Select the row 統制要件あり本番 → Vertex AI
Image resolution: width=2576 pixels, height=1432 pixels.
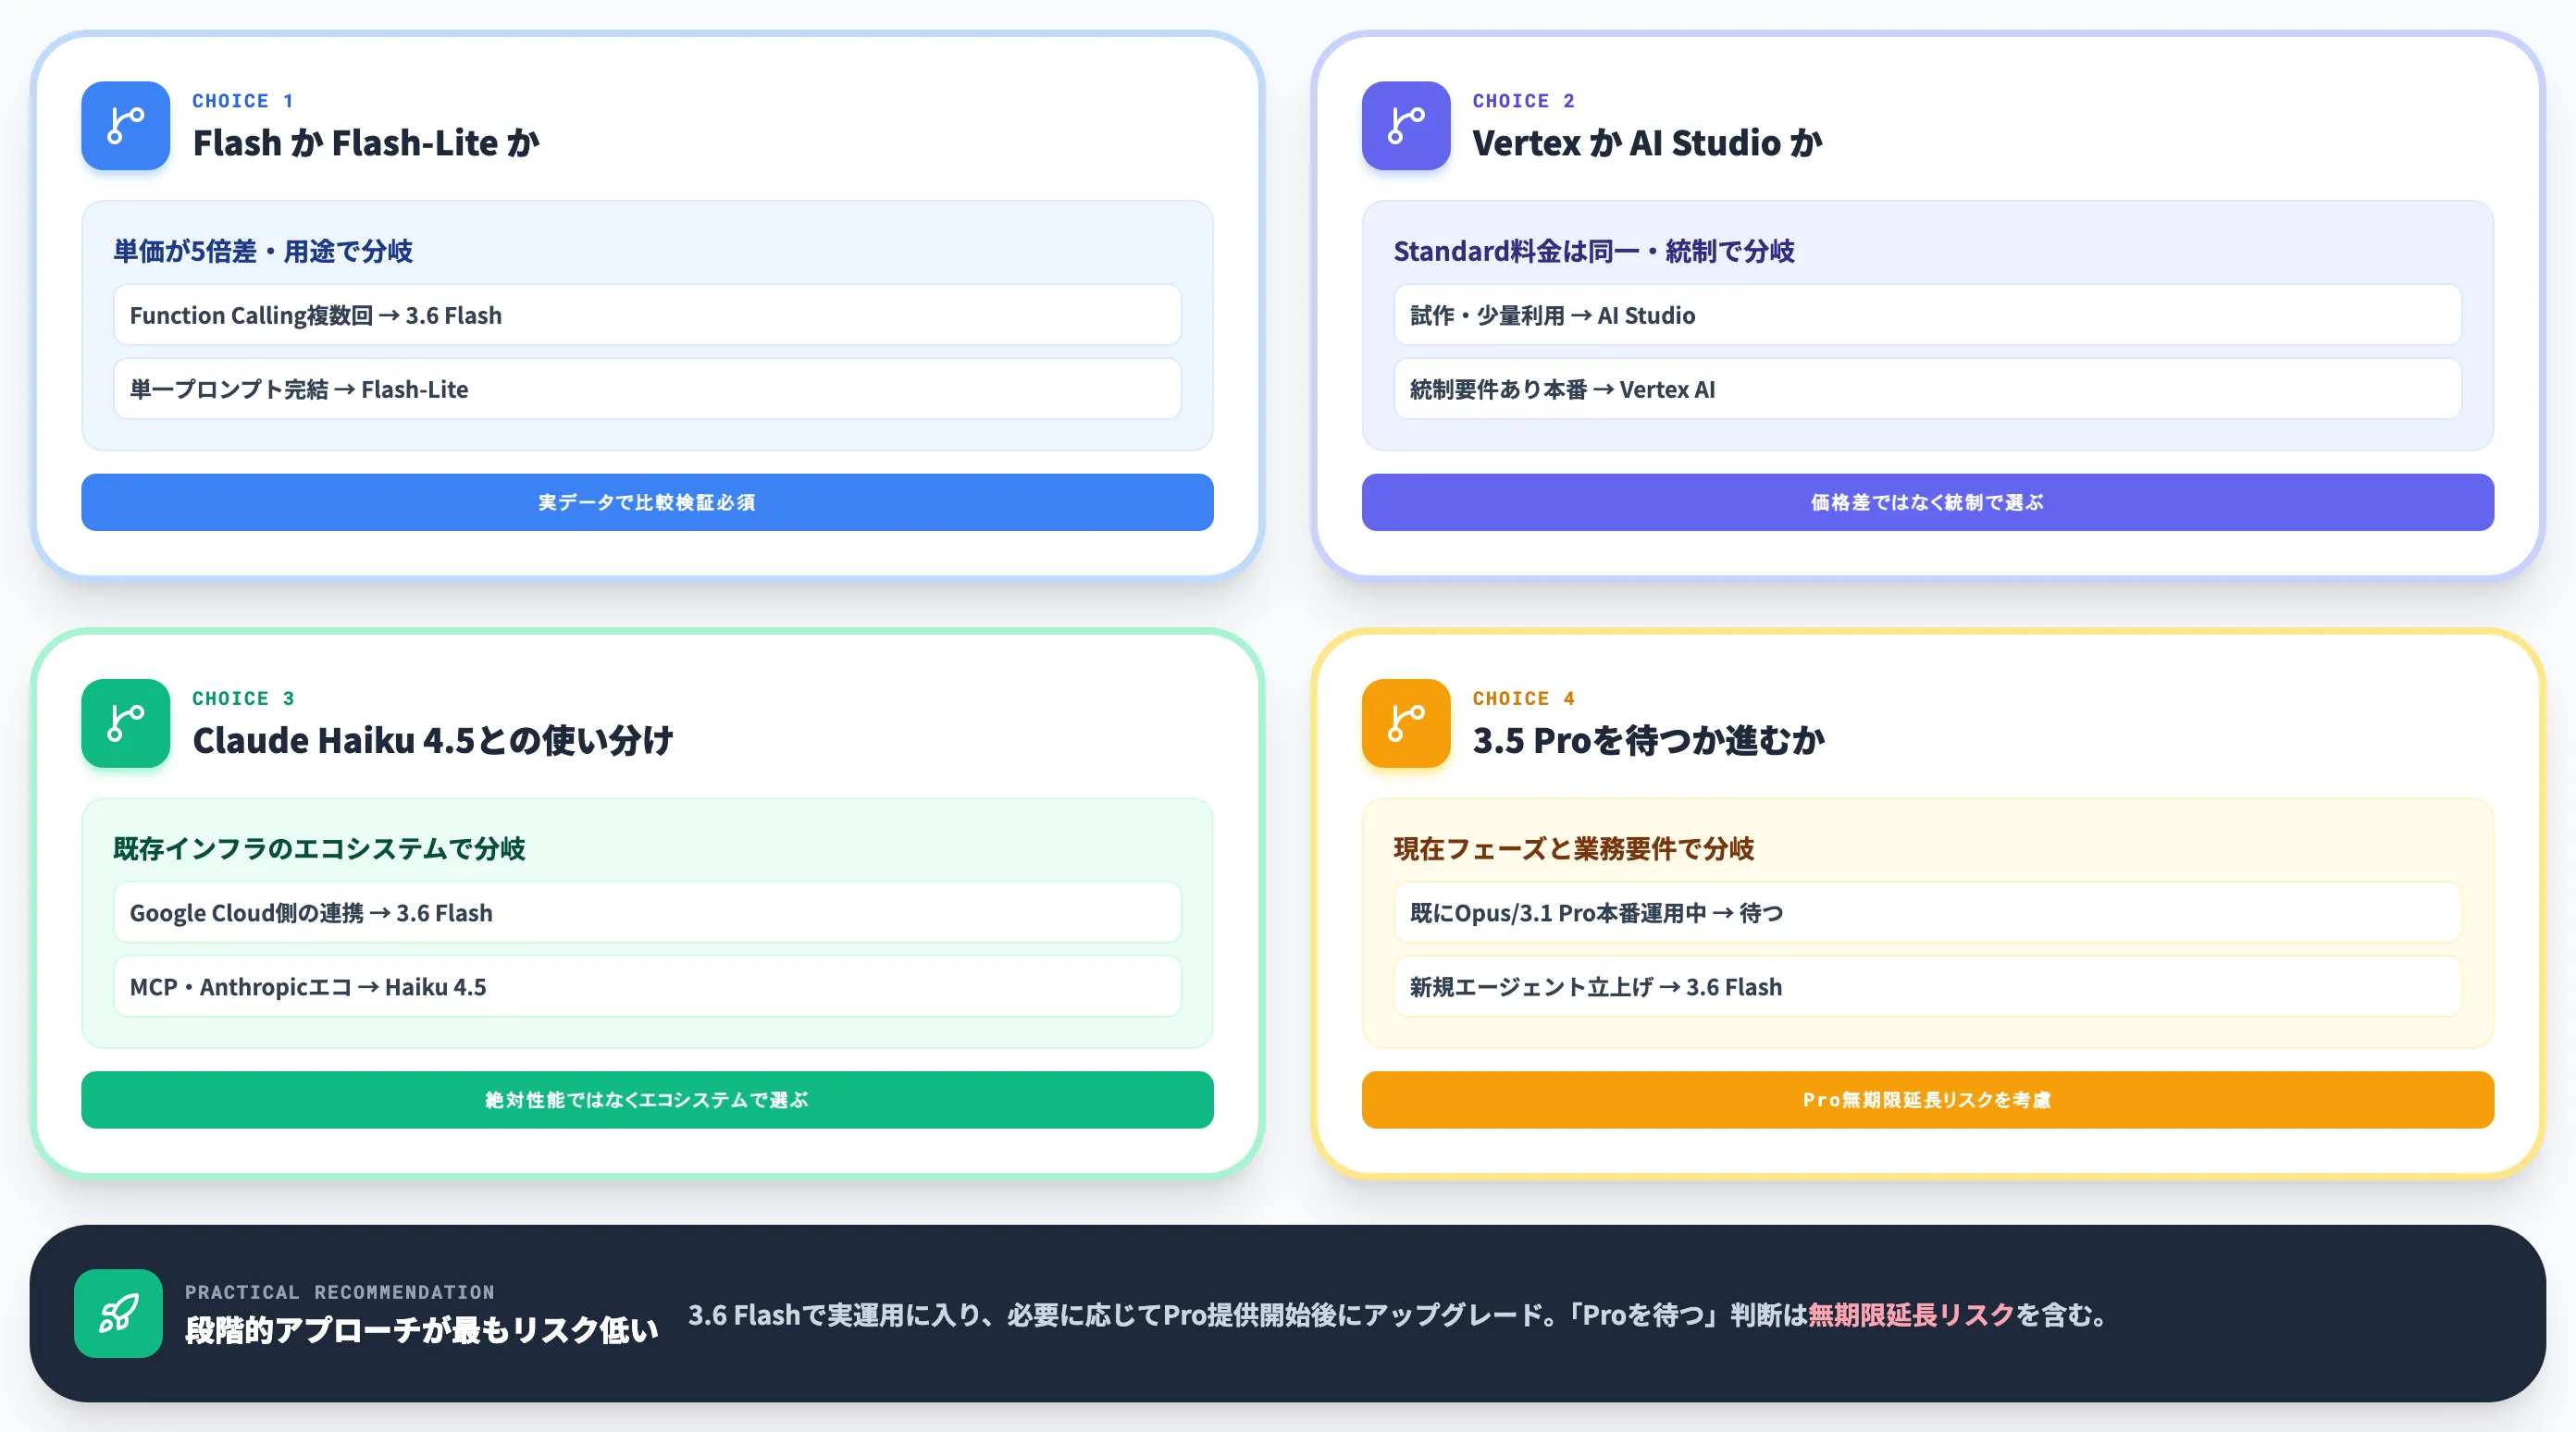click(x=1927, y=389)
